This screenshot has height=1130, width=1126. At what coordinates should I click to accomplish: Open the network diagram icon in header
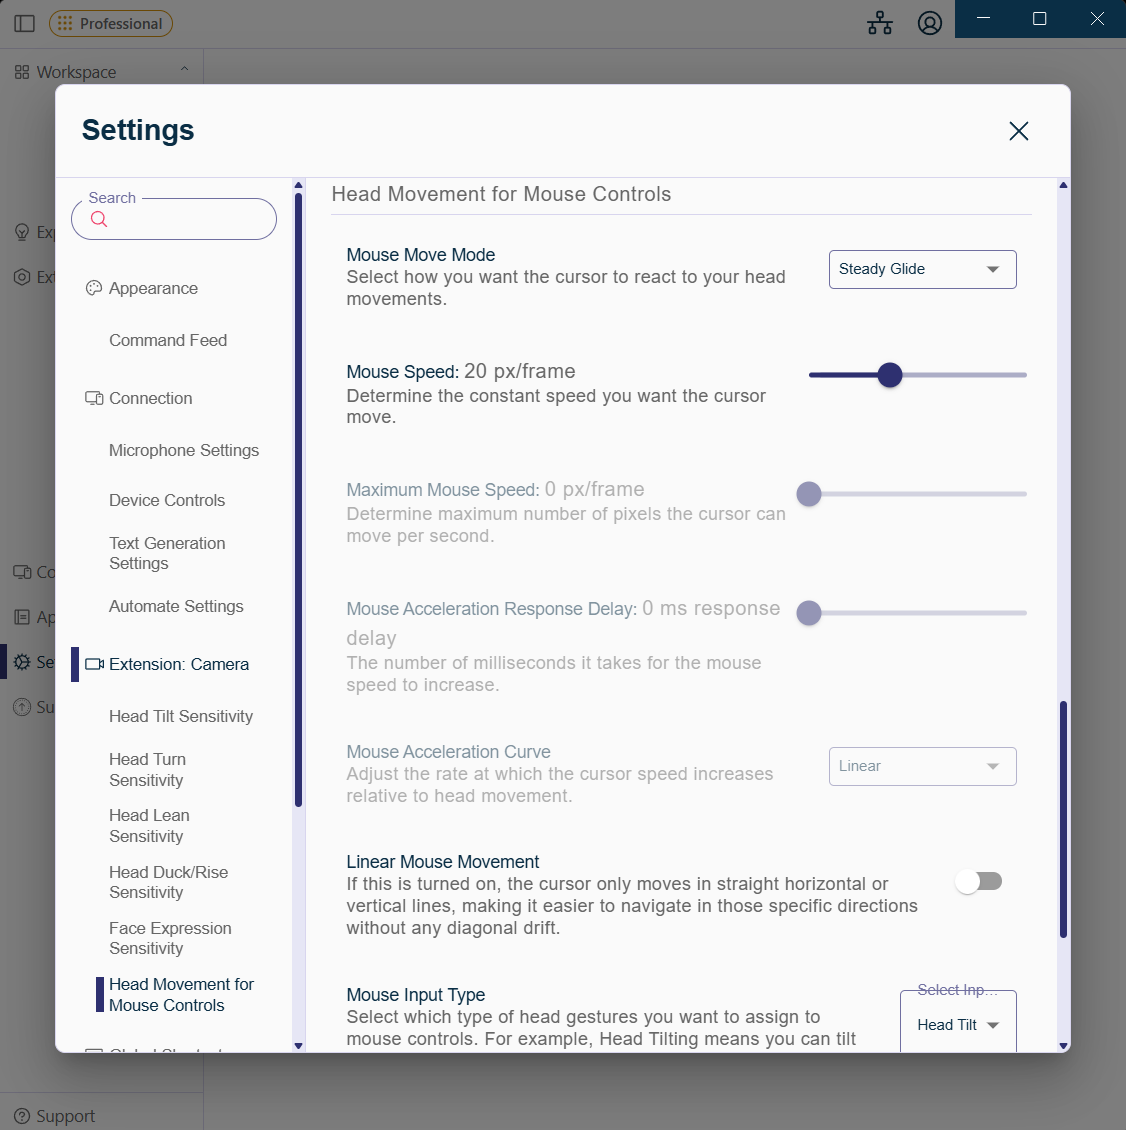coord(879,24)
